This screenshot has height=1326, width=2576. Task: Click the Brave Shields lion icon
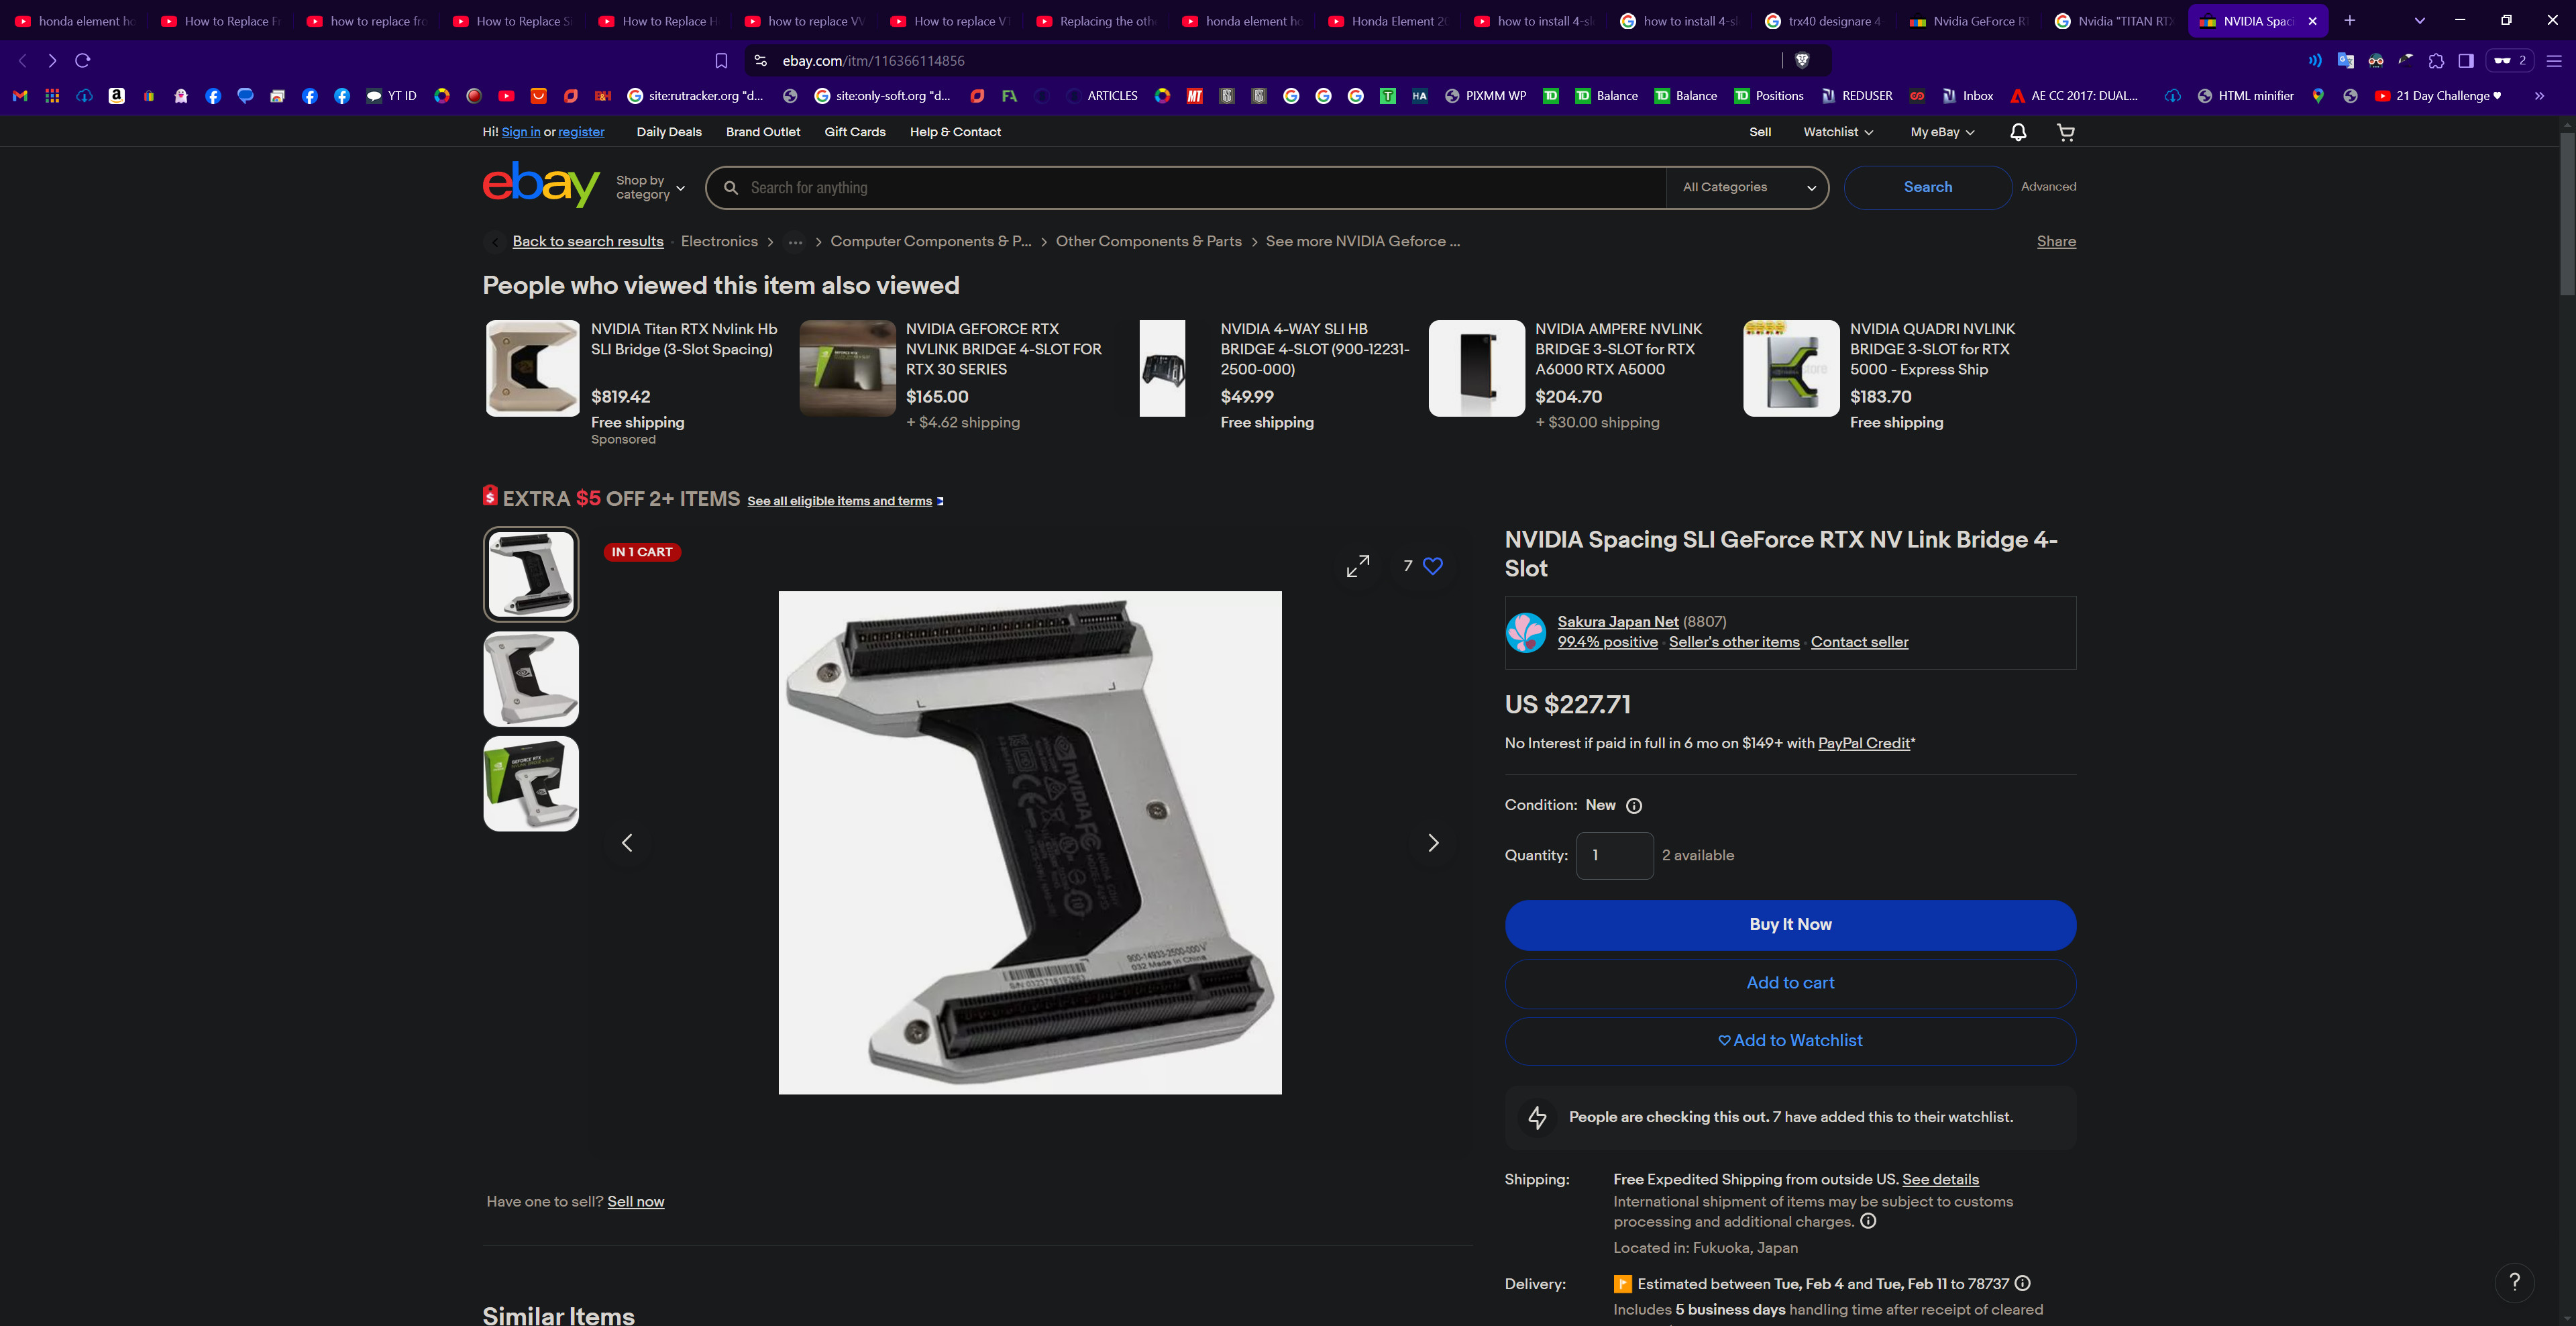[1802, 61]
